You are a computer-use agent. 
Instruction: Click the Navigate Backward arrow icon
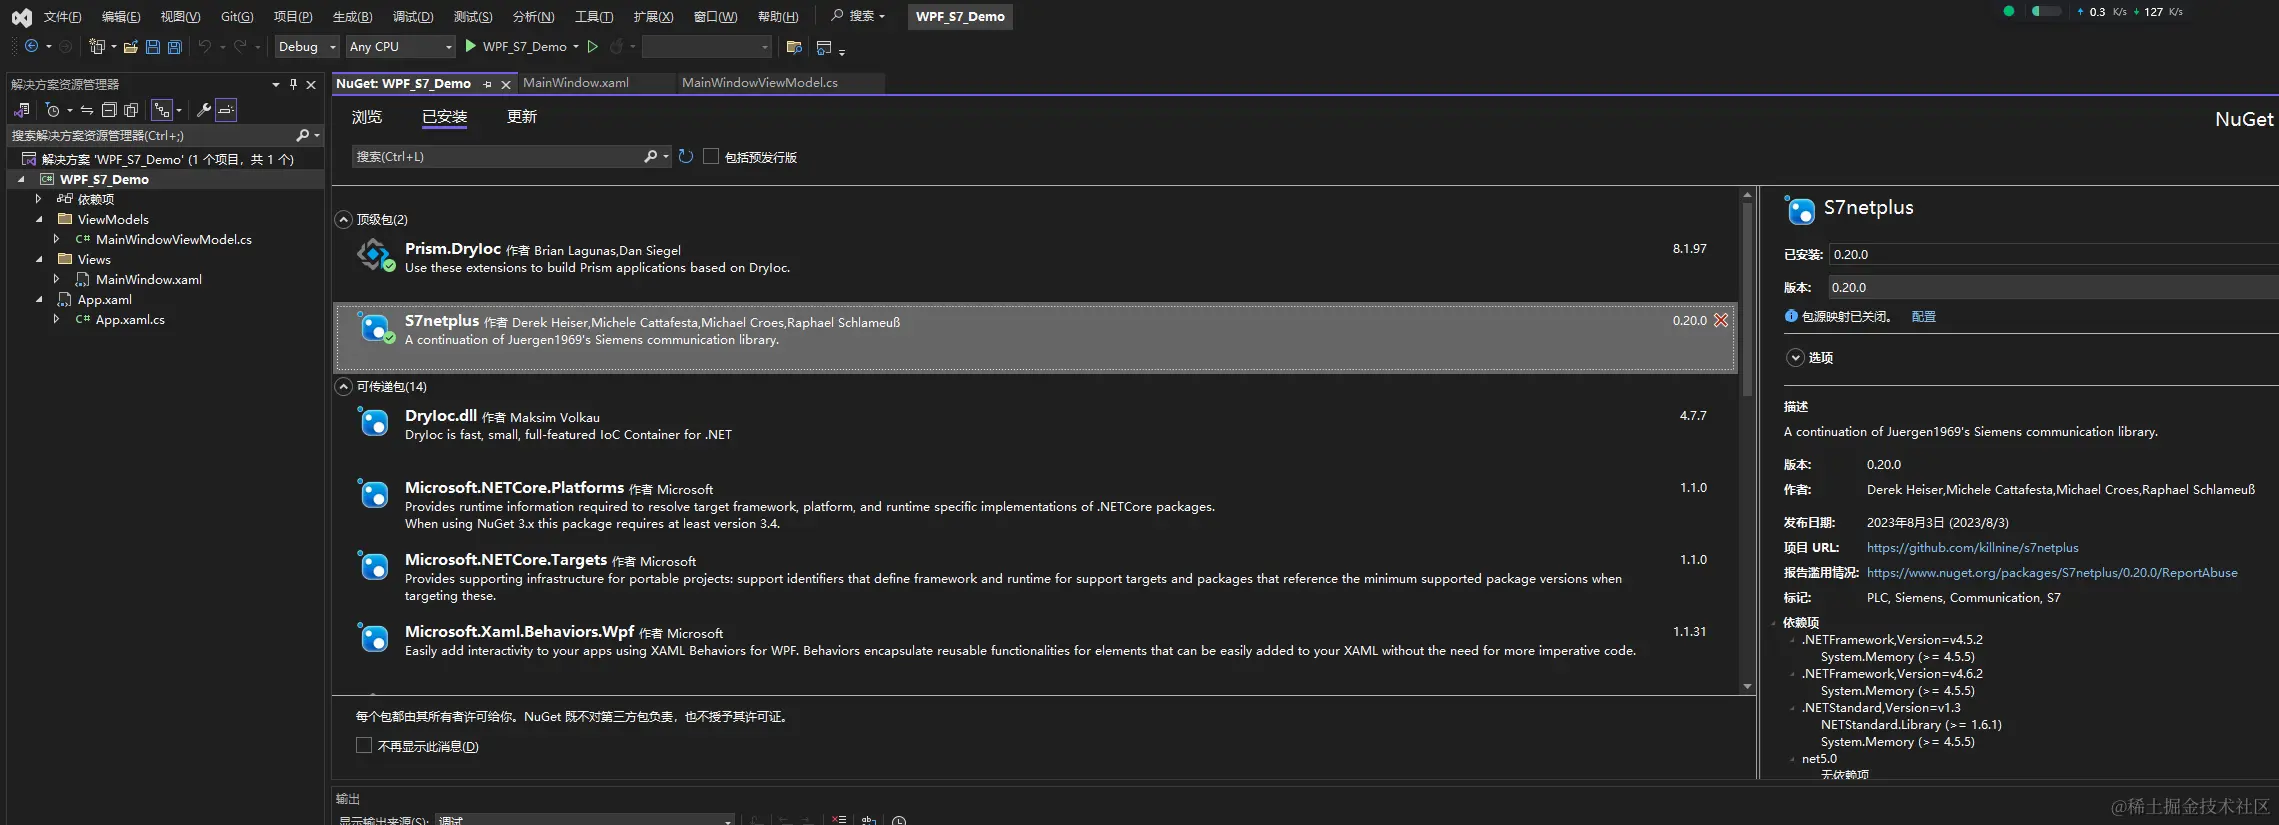[32, 47]
